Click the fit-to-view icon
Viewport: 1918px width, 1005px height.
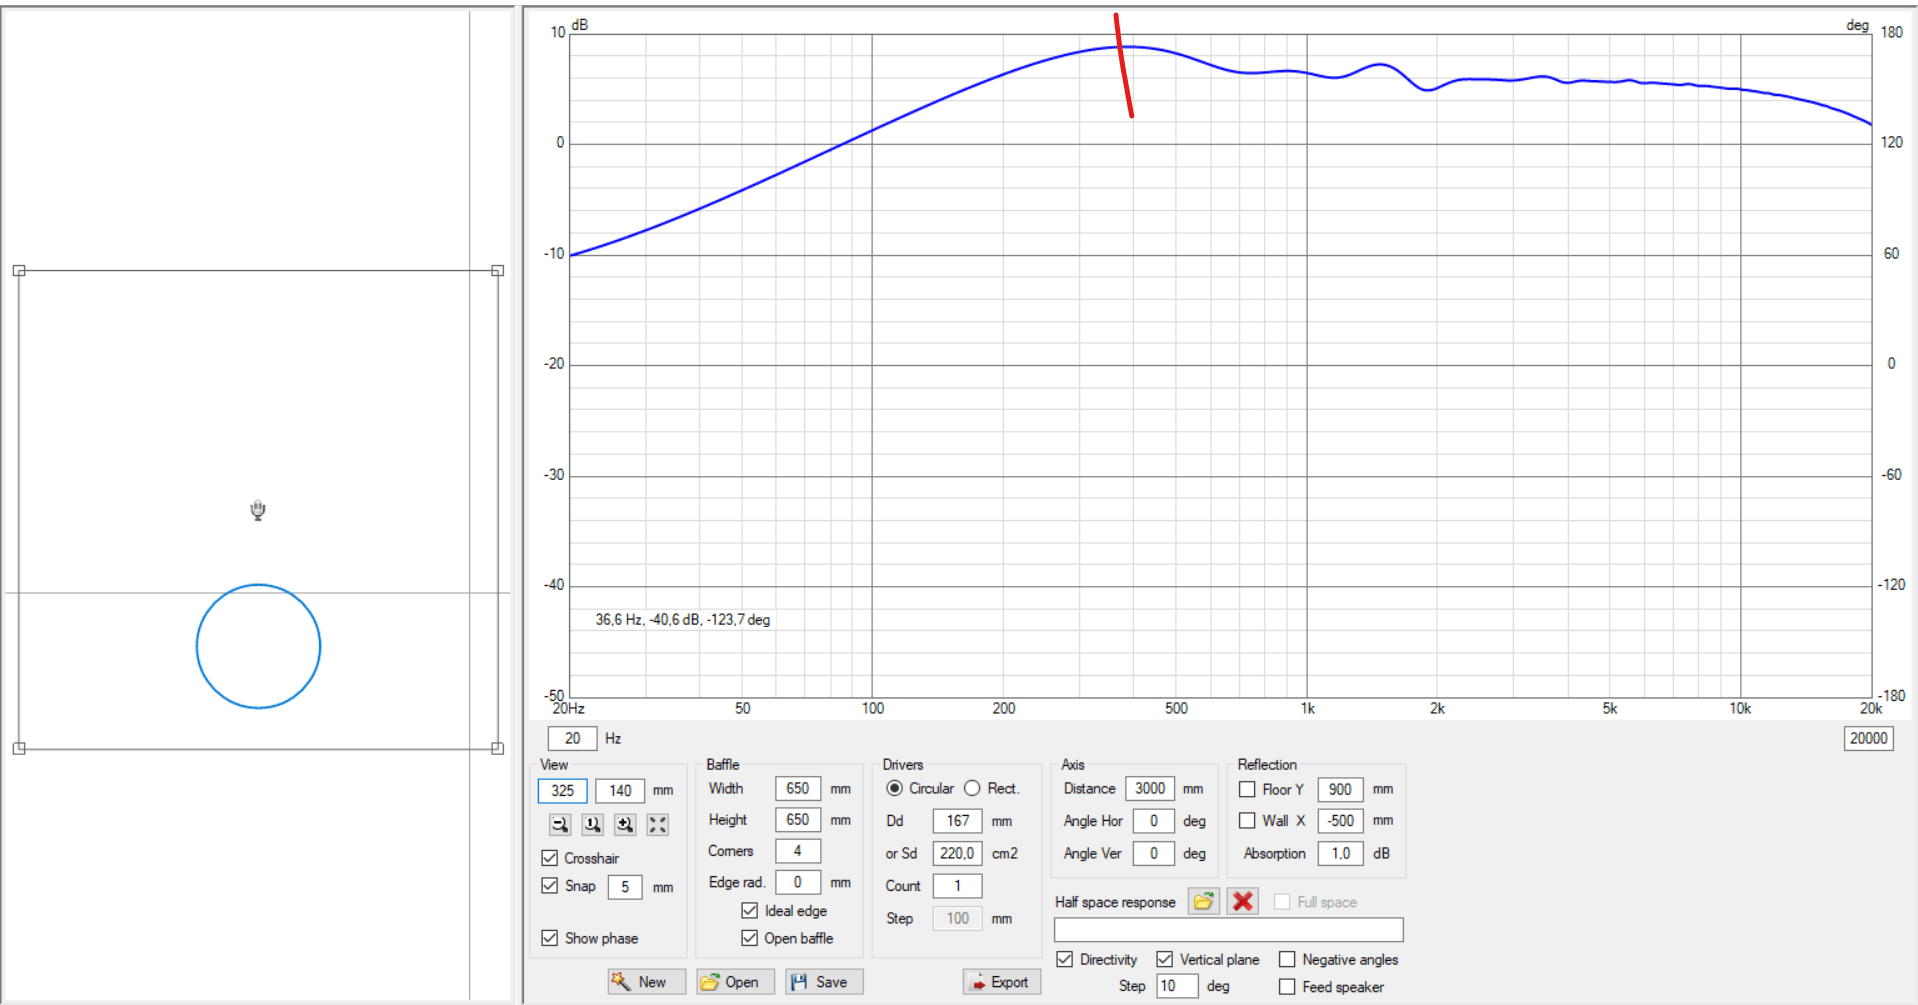[657, 825]
